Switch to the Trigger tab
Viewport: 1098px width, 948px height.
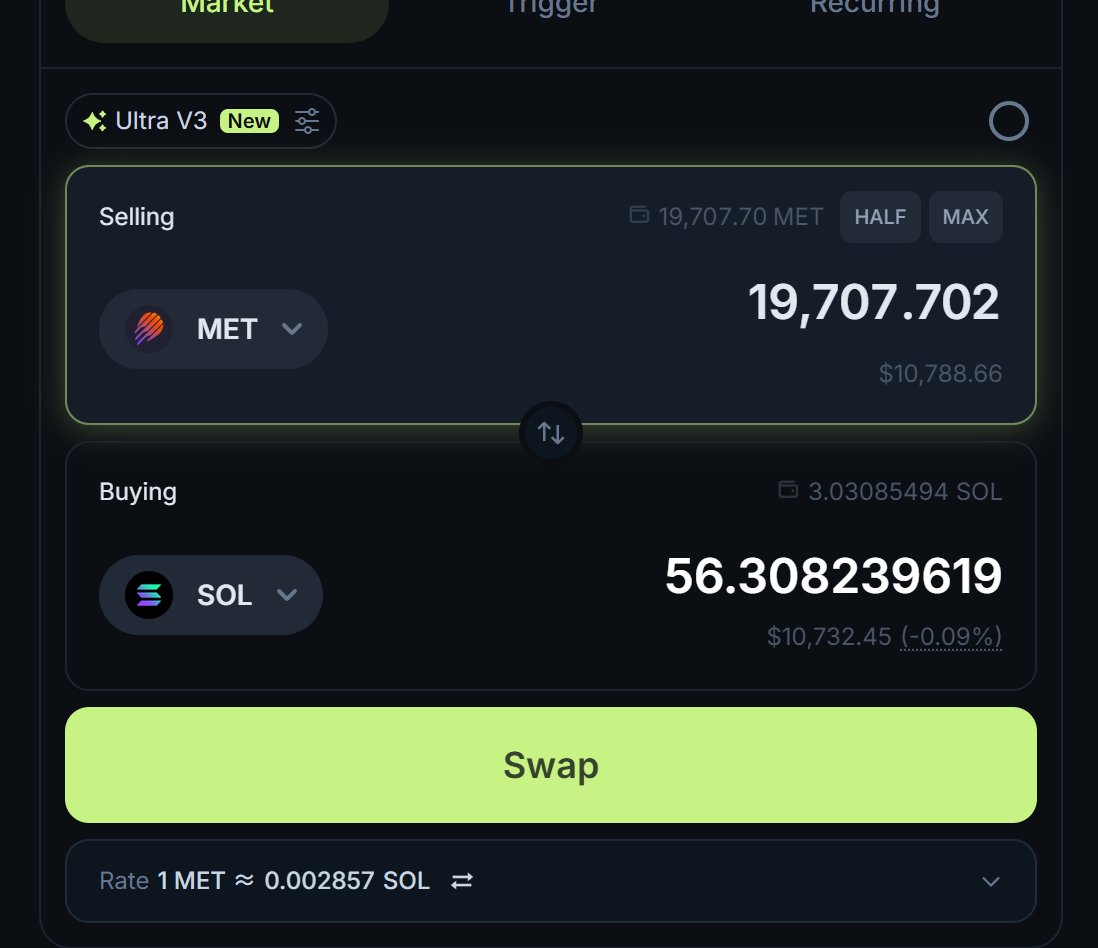click(551, 8)
